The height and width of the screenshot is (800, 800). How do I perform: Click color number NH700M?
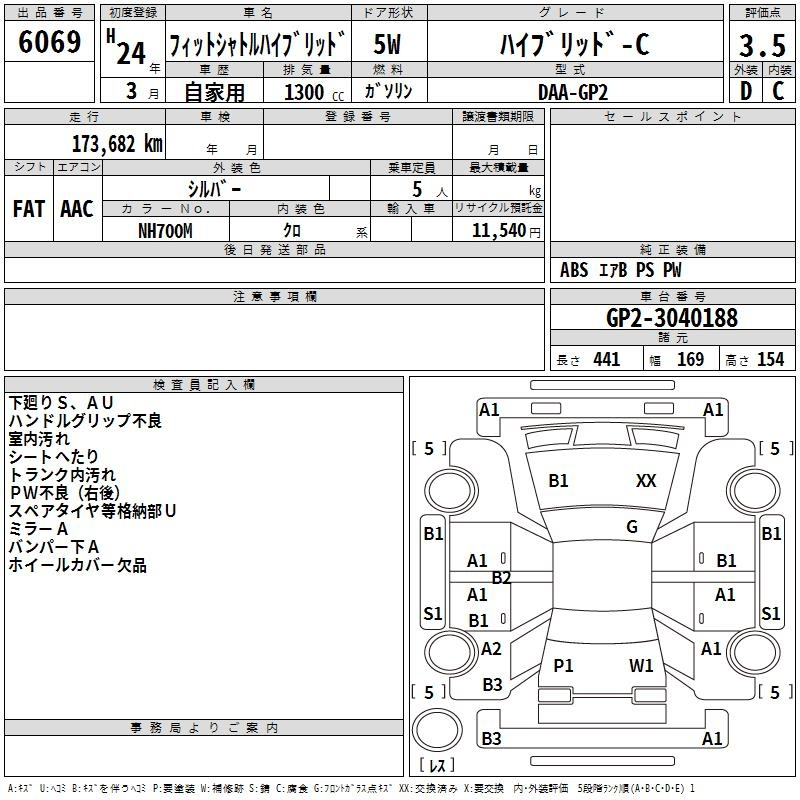coord(165,231)
